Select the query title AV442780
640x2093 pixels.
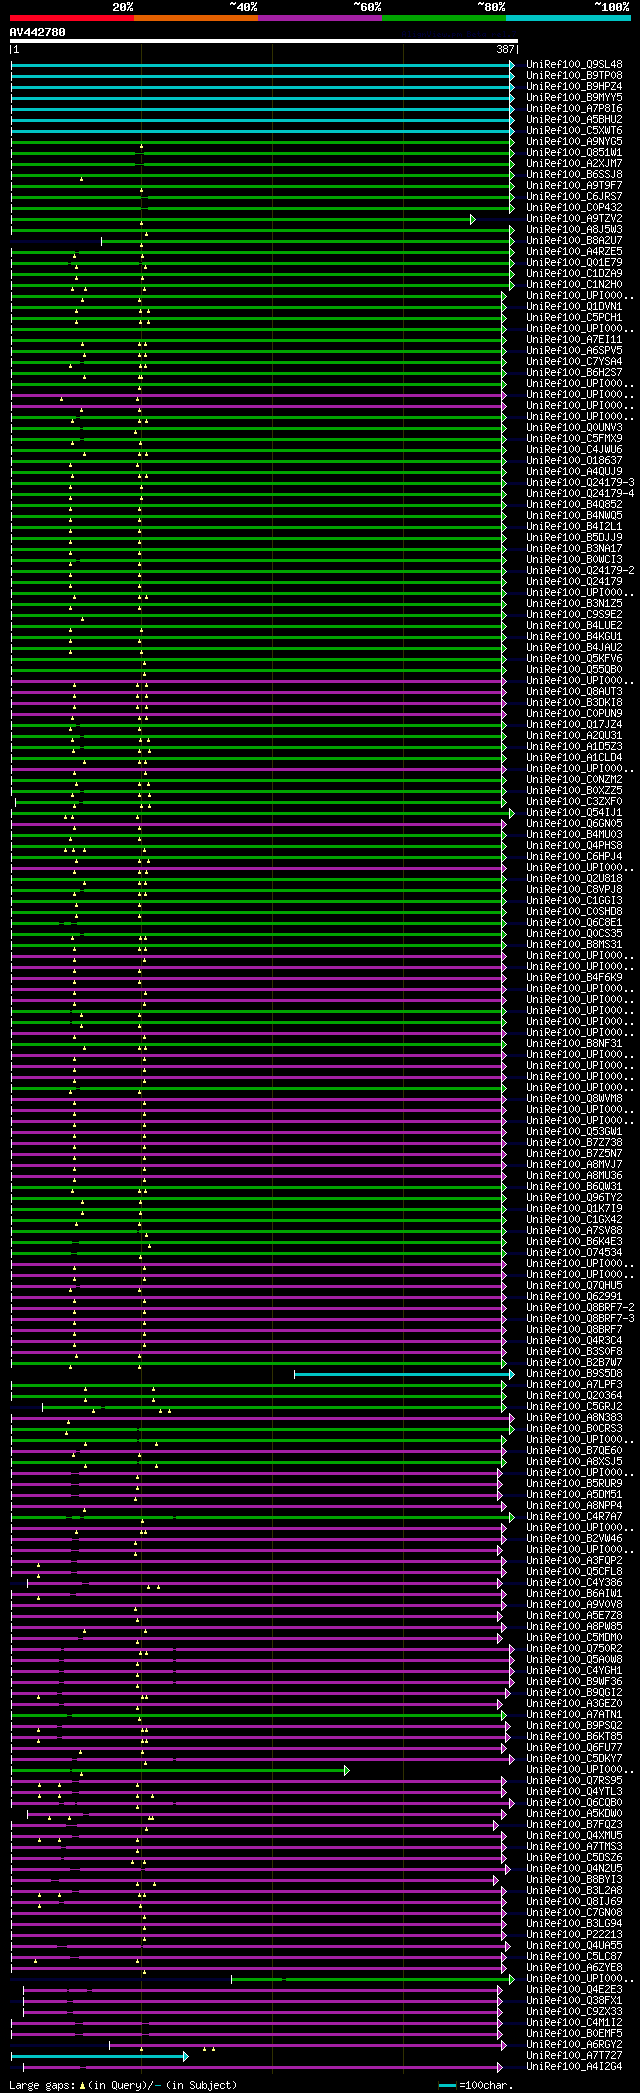pyautogui.click(x=38, y=32)
